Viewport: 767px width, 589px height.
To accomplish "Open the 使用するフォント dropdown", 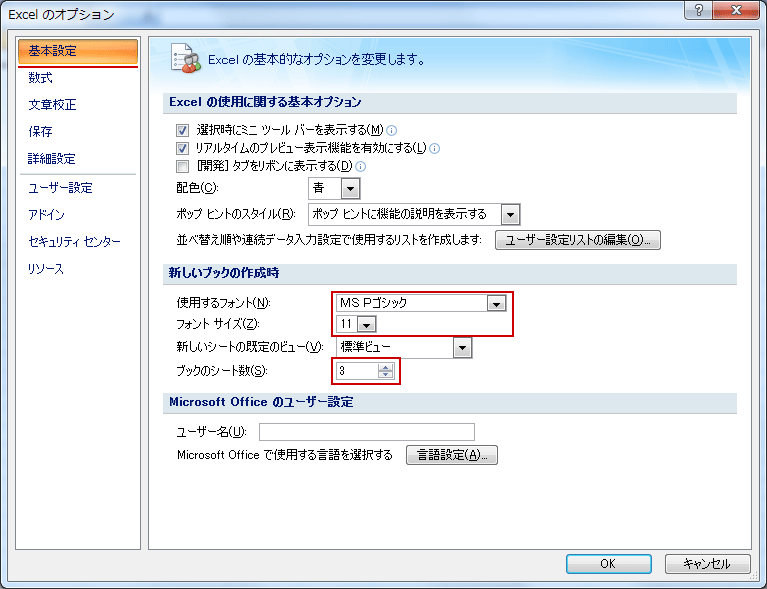I will pos(496,304).
